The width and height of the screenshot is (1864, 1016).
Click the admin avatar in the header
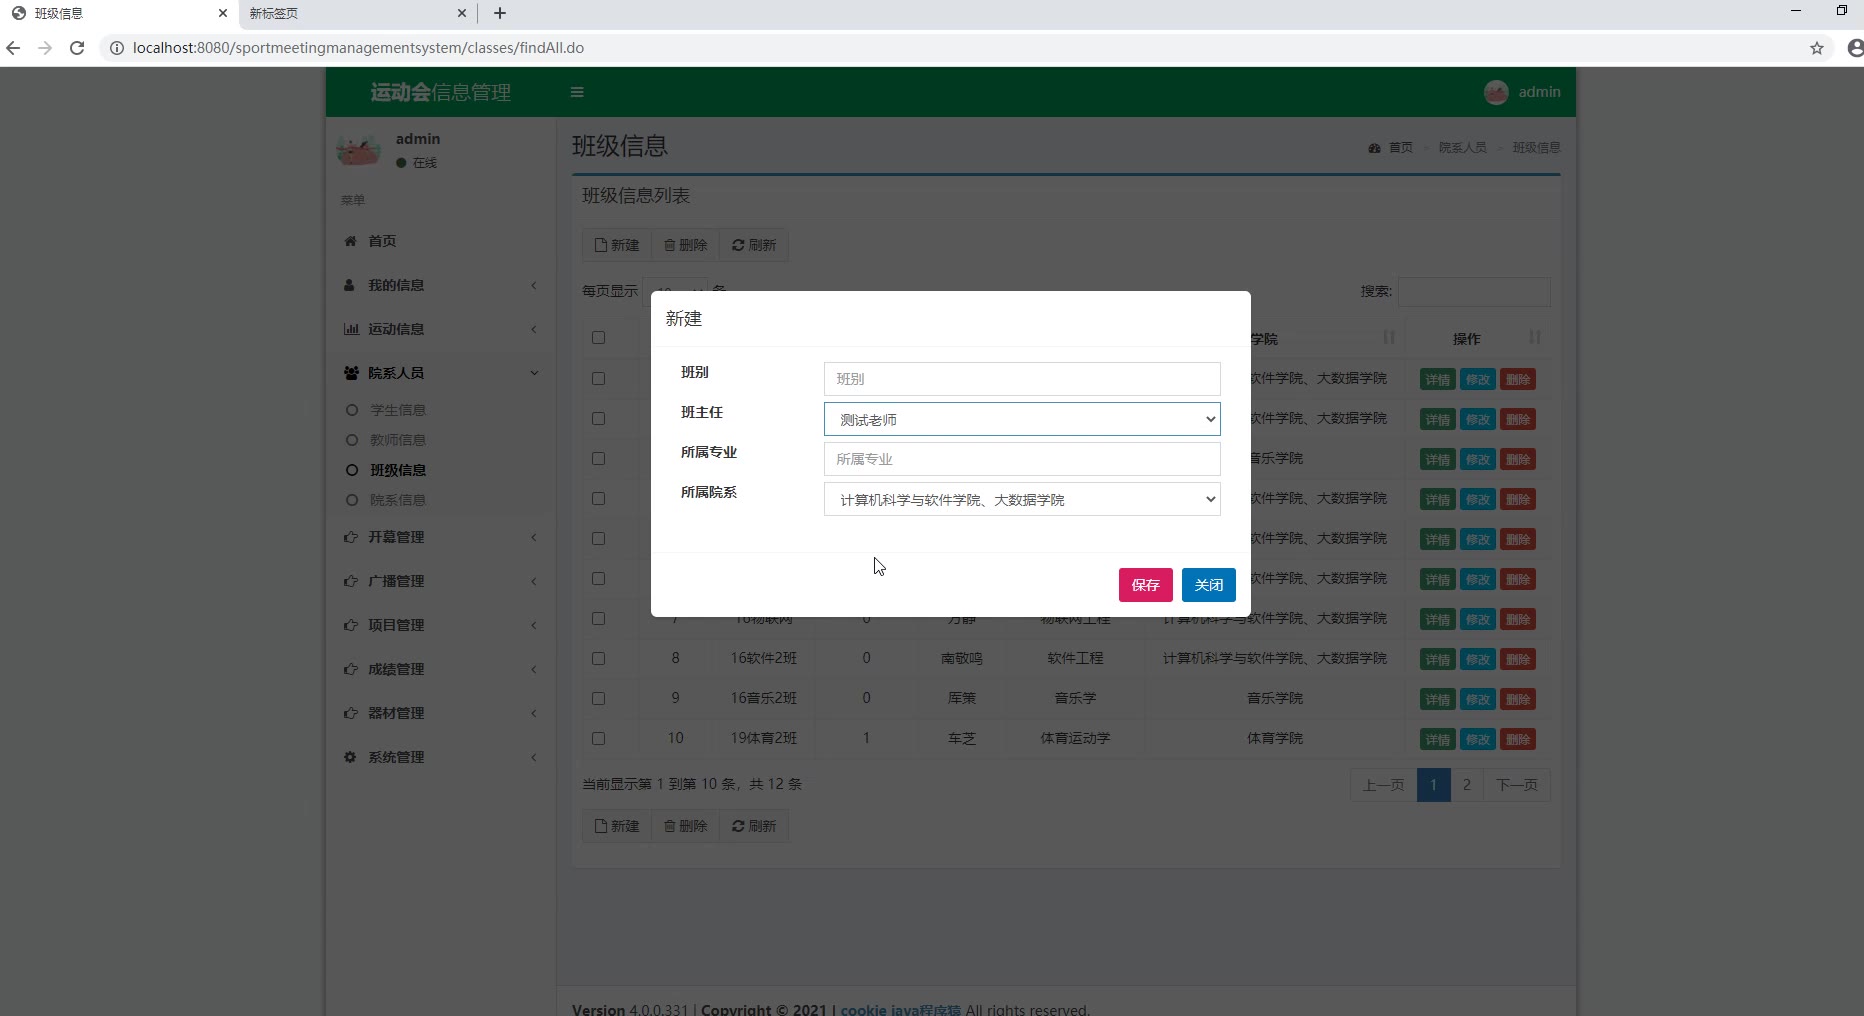[x=1496, y=92]
